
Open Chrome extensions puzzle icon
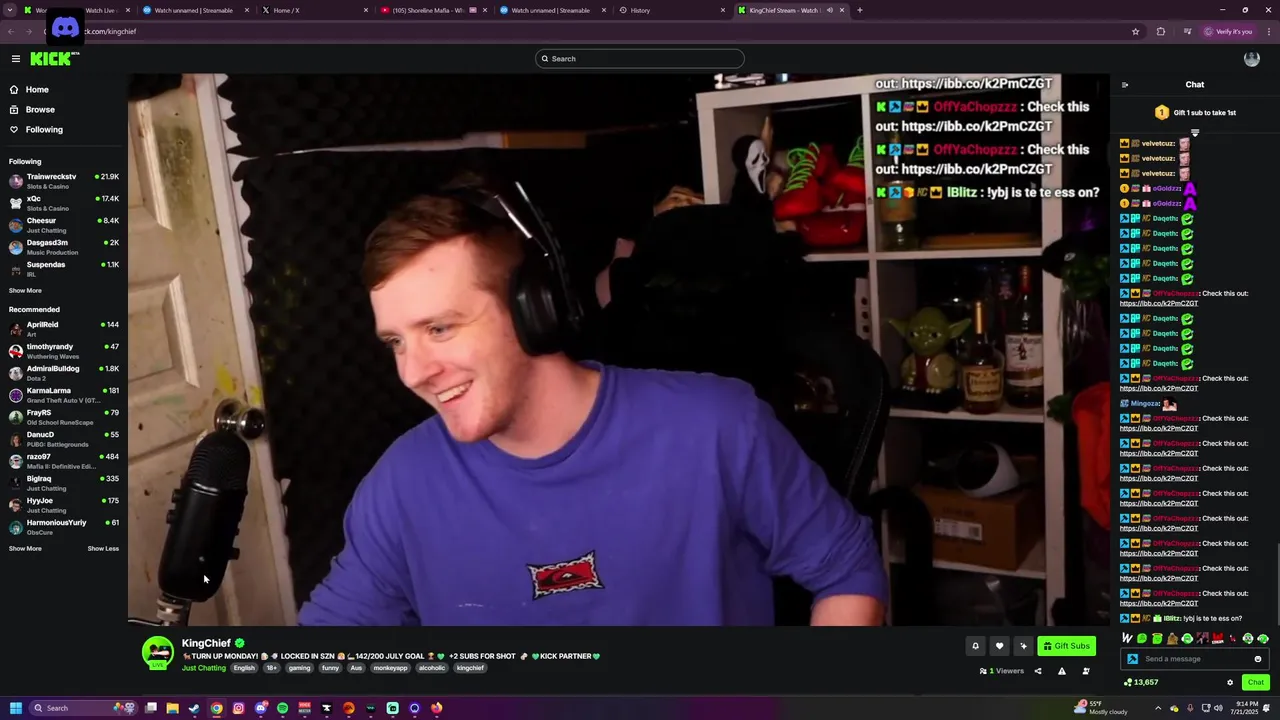(x=1161, y=31)
